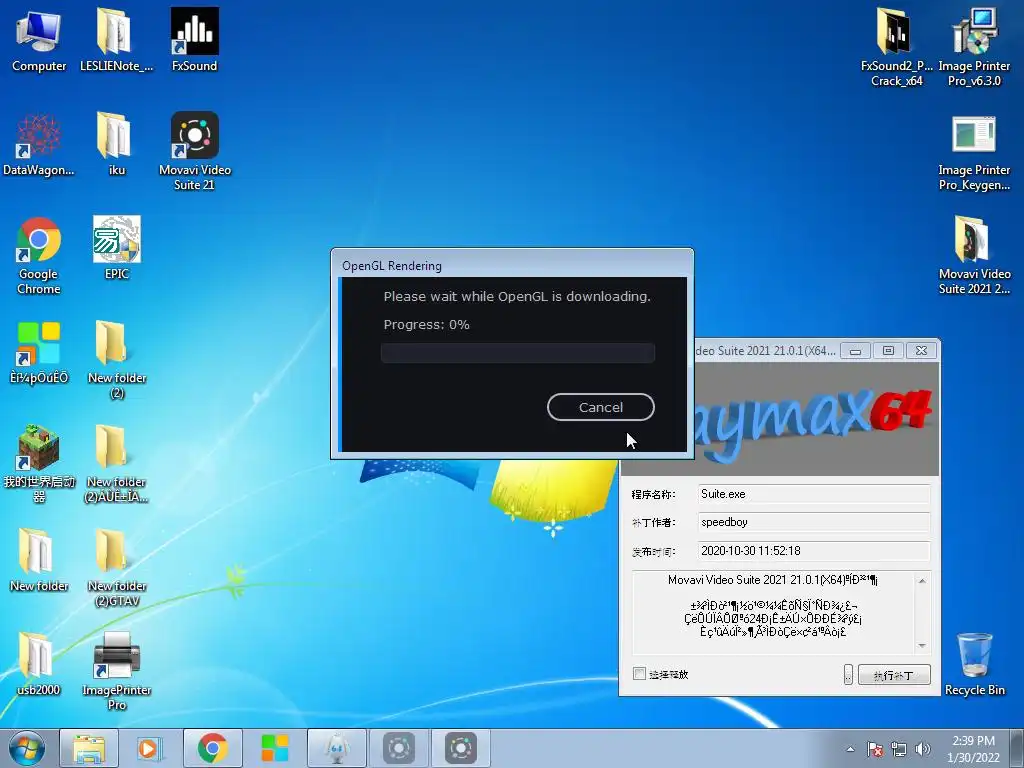
Task: Switch to Chrome in the taskbar
Action: click(212, 748)
